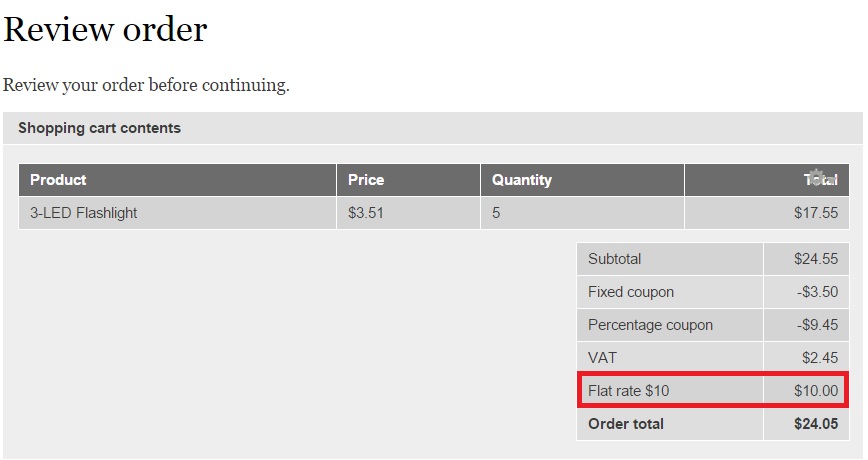Click the Product column header

[x=58, y=180]
